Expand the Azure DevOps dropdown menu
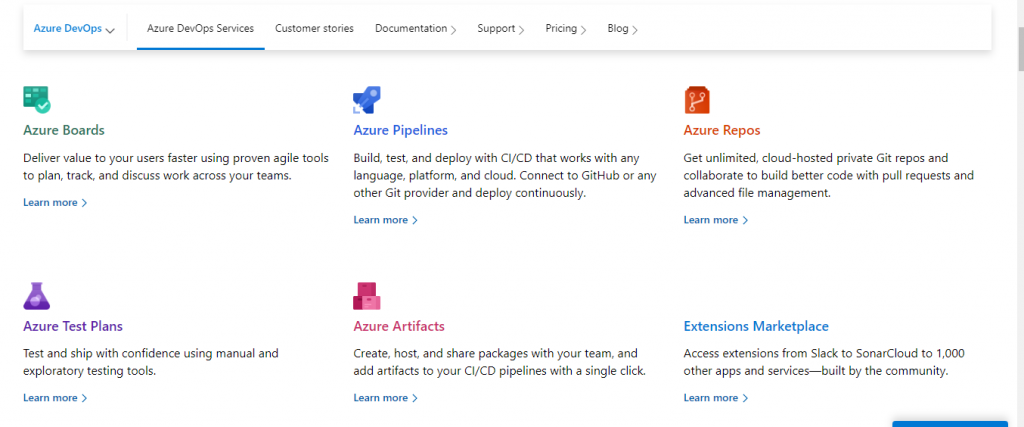The image size is (1024, 427). [74, 29]
